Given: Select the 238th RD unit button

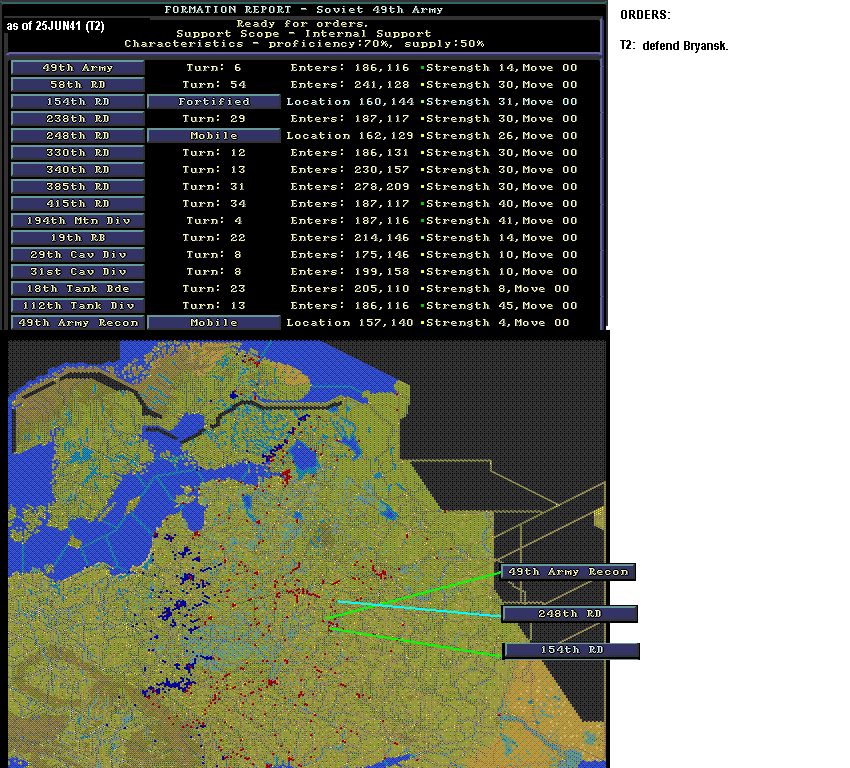Looking at the screenshot, I should [x=78, y=119].
